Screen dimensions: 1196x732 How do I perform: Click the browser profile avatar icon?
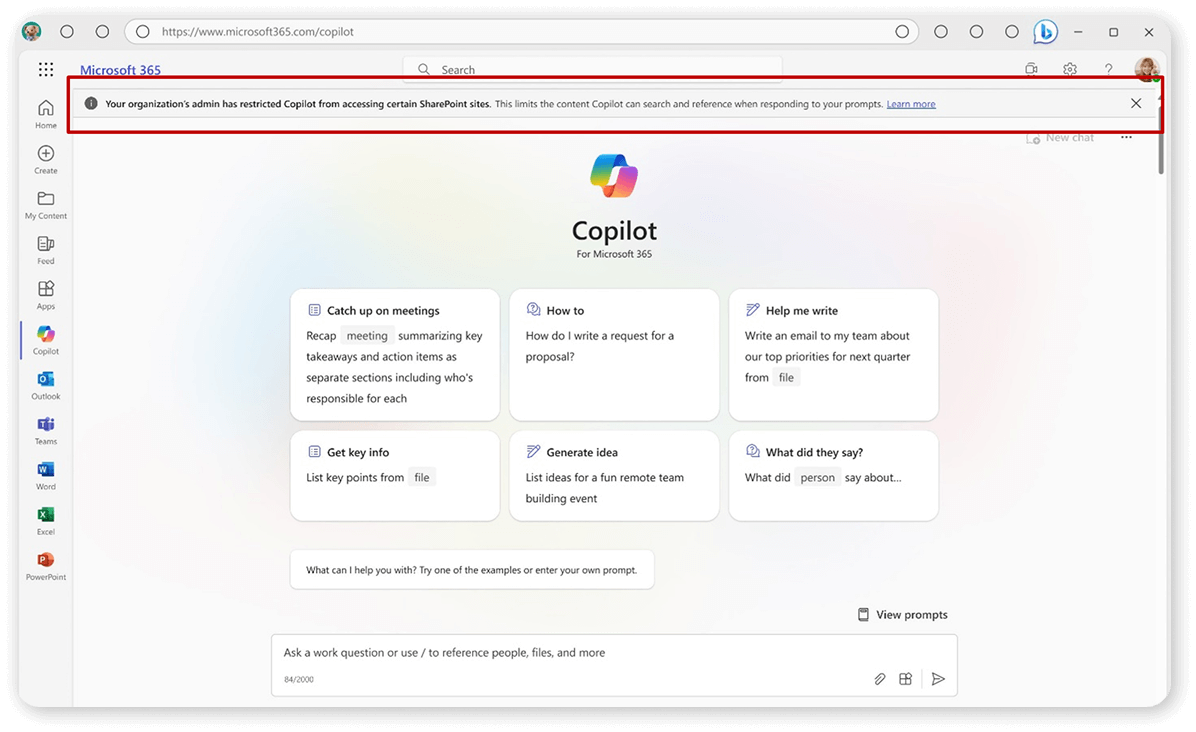click(31, 31)
